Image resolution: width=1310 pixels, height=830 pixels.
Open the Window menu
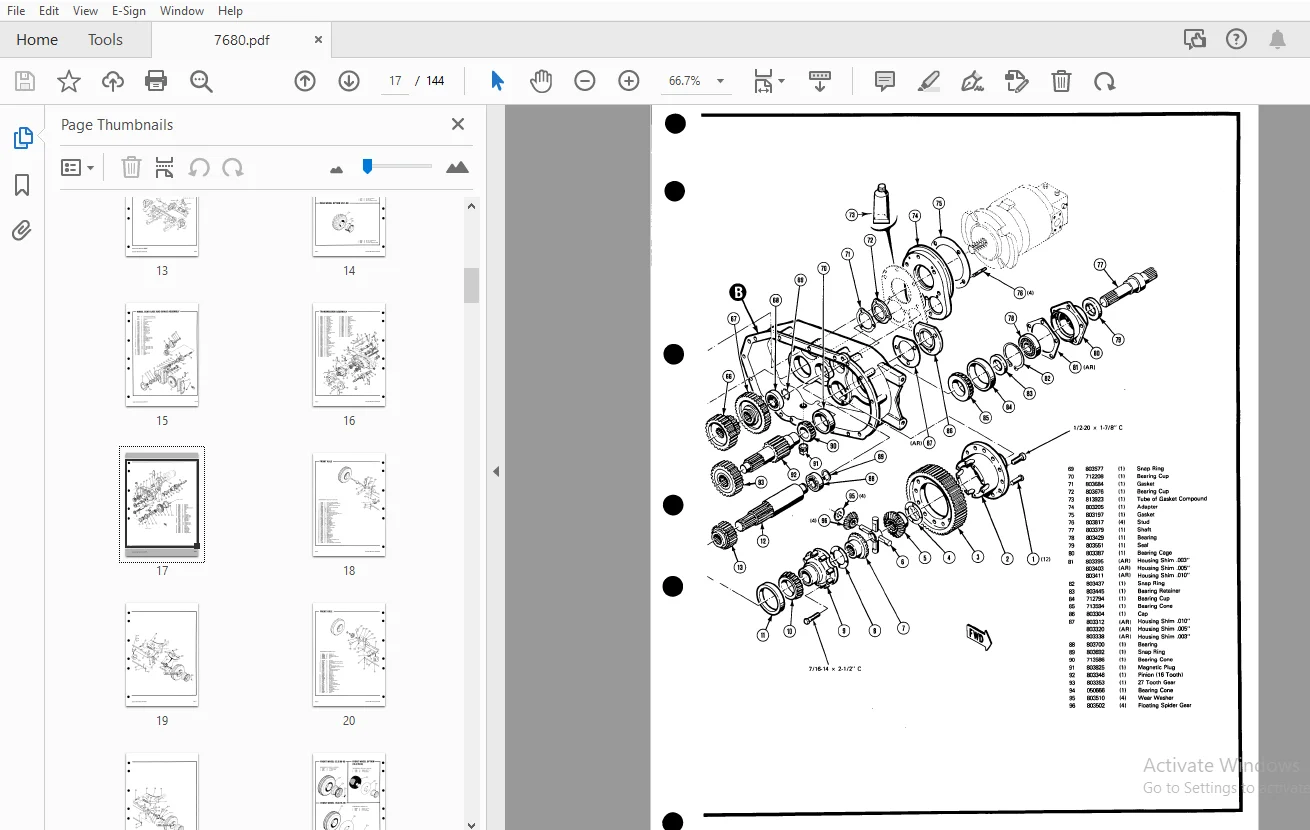coord(182,11)
